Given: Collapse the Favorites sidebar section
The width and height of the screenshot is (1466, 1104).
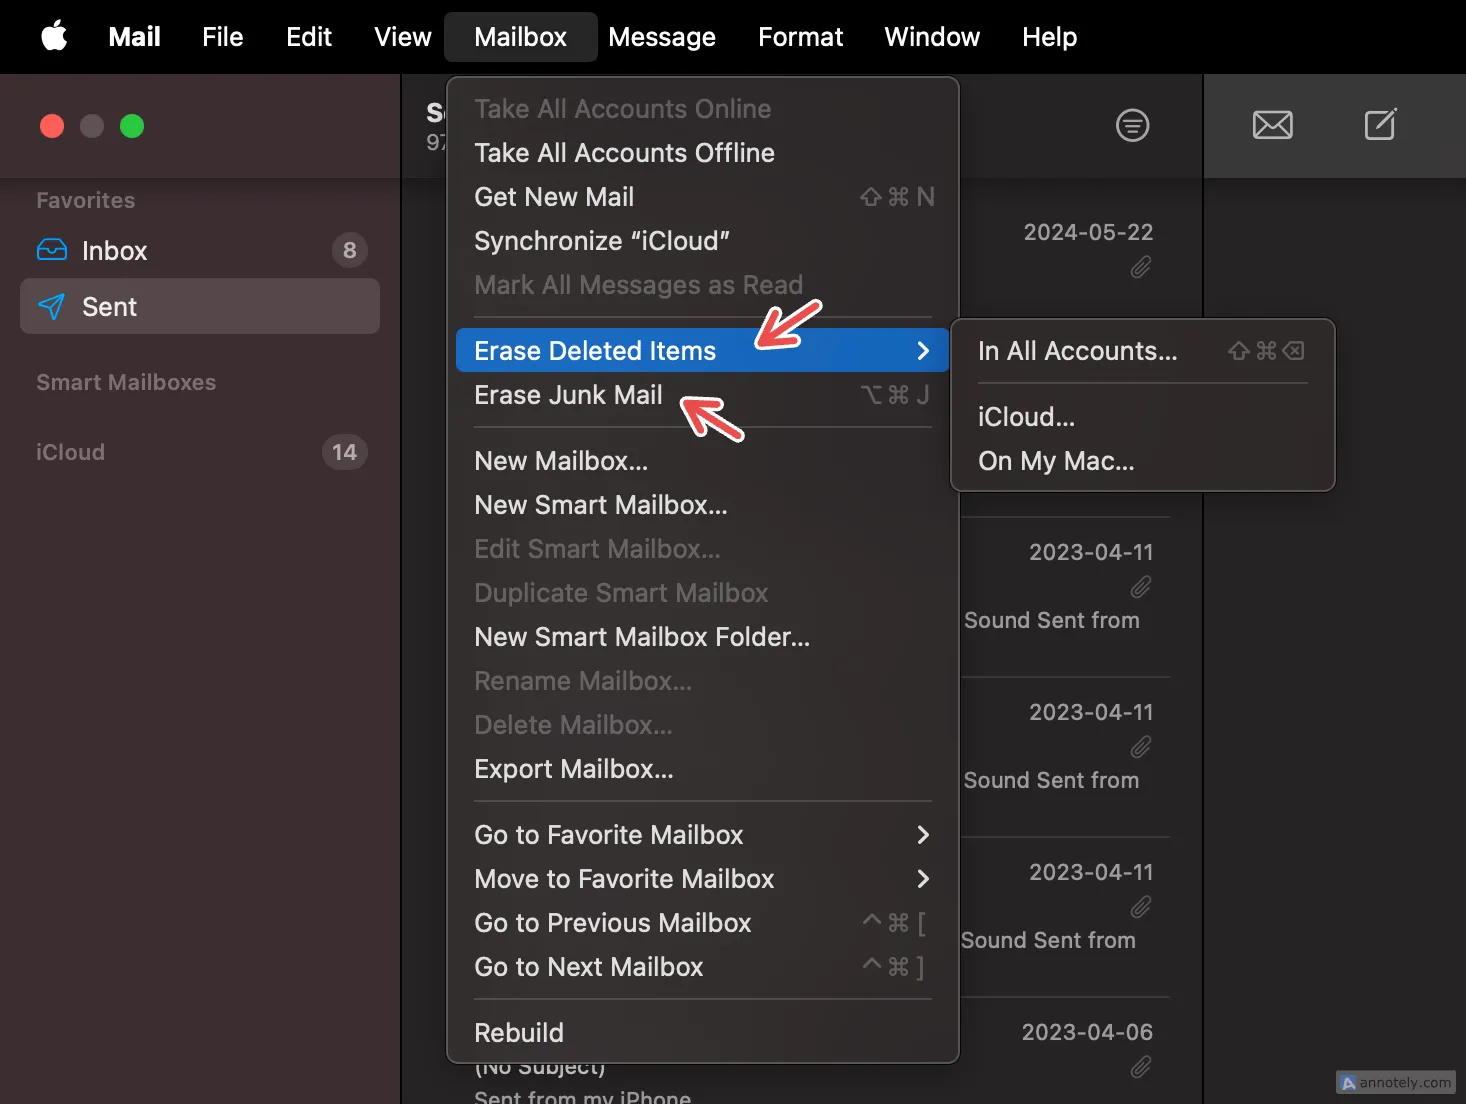Looking at the screenshot, I should click(85, 200).
